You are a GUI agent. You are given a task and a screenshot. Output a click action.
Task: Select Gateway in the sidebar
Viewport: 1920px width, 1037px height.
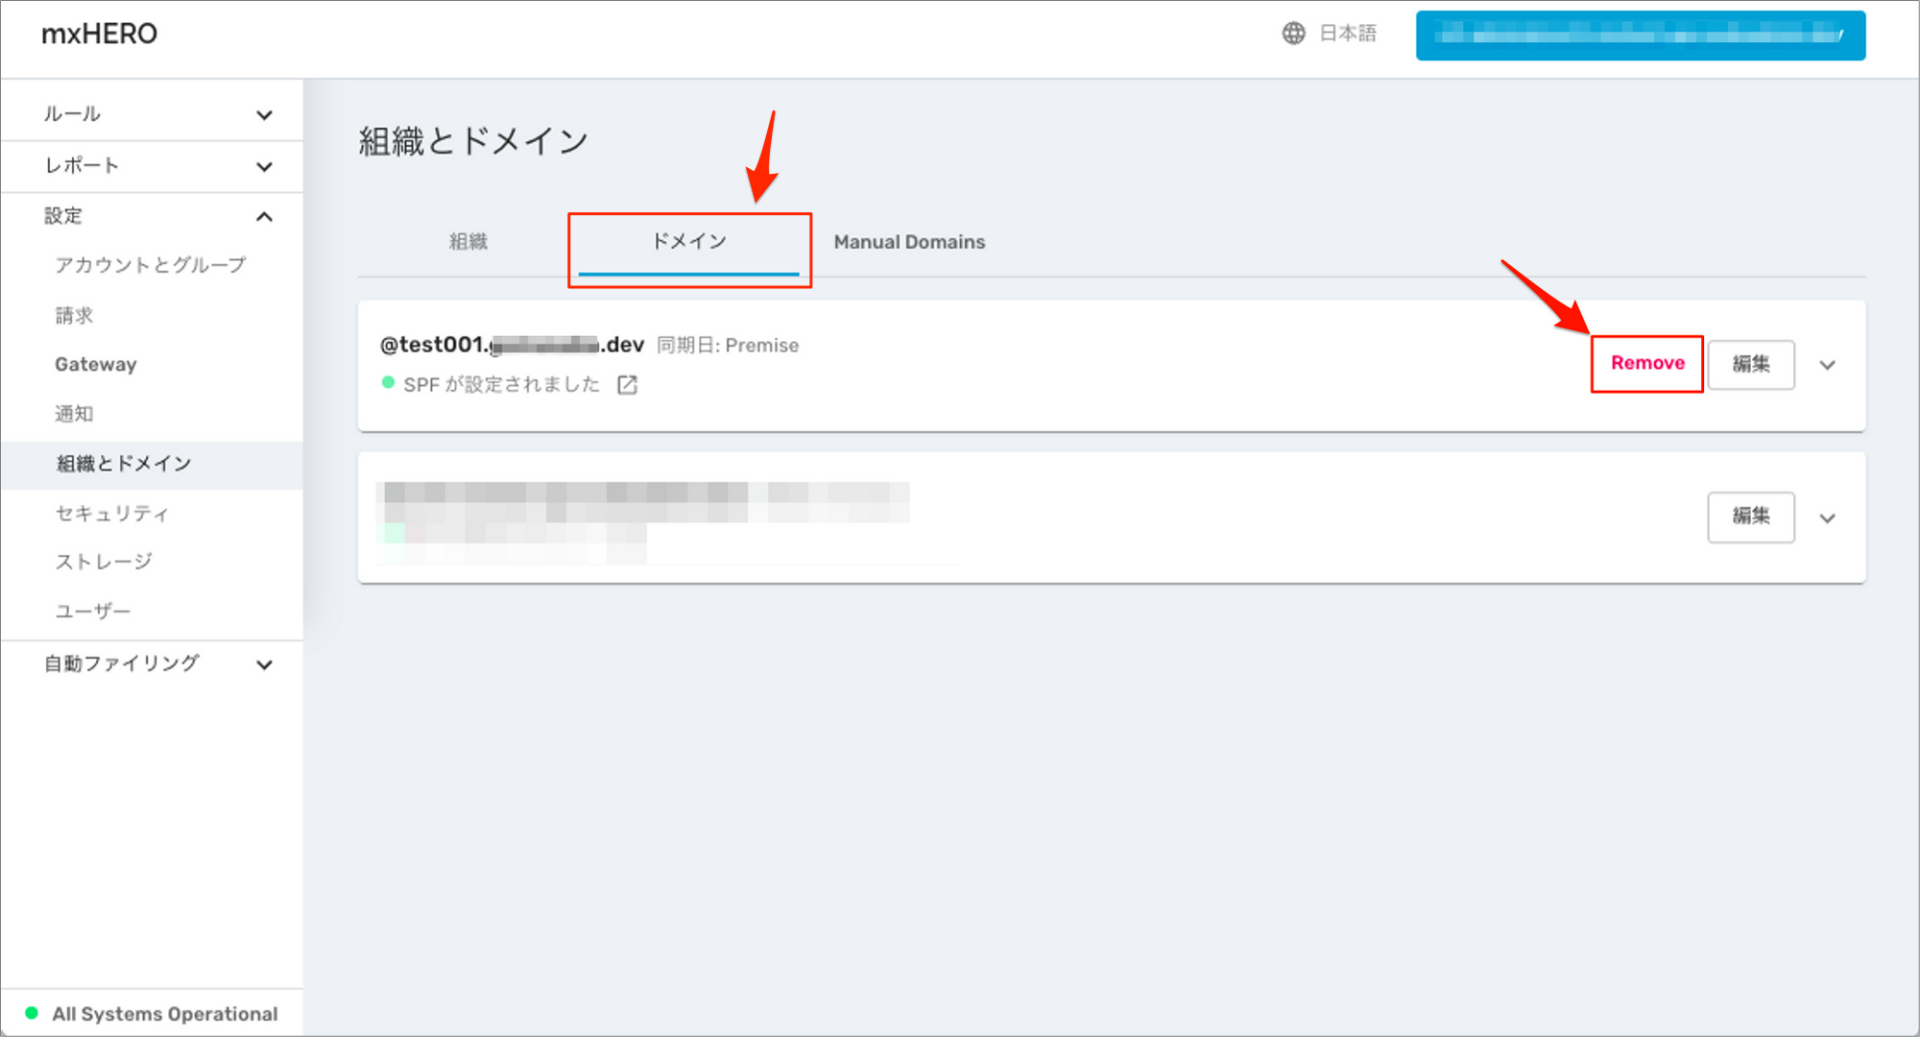click(96, 364)
